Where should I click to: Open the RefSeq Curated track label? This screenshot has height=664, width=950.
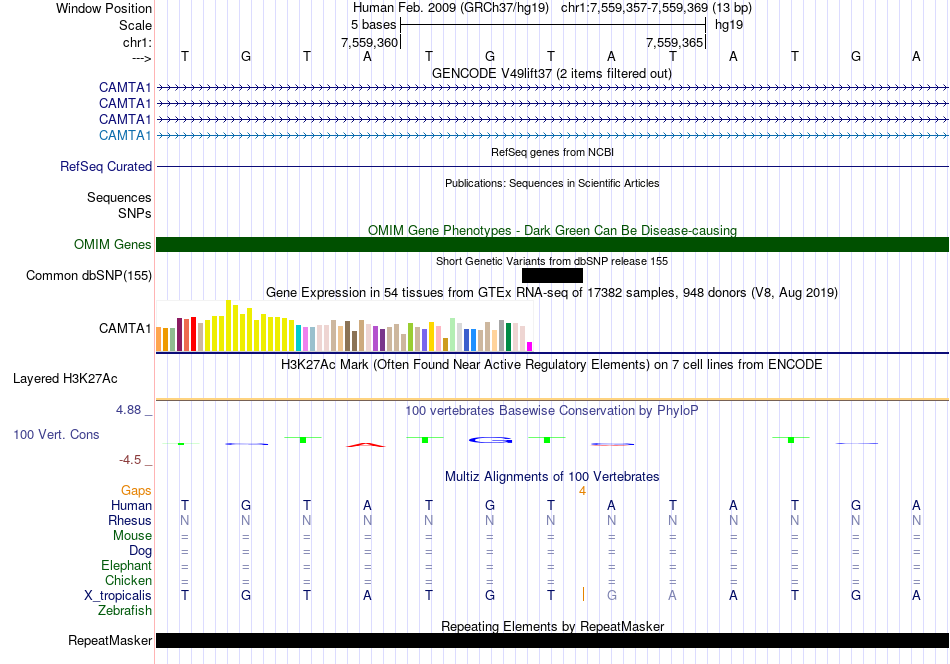click(x=106, y=166)
